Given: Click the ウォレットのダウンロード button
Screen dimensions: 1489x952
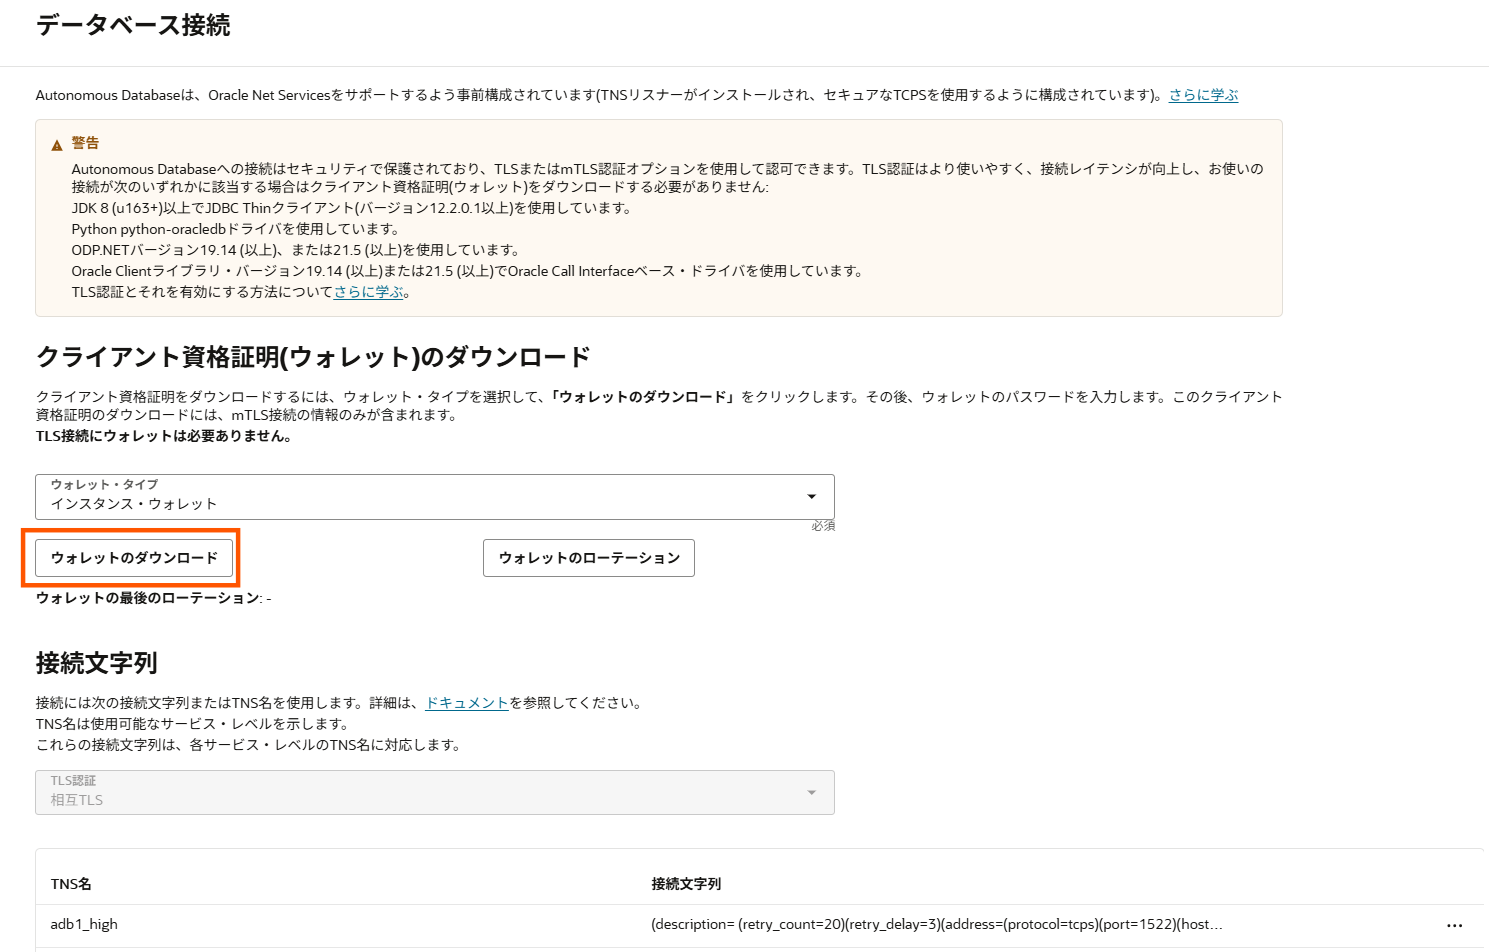Looking at the screenshot, I should (134, 558).
